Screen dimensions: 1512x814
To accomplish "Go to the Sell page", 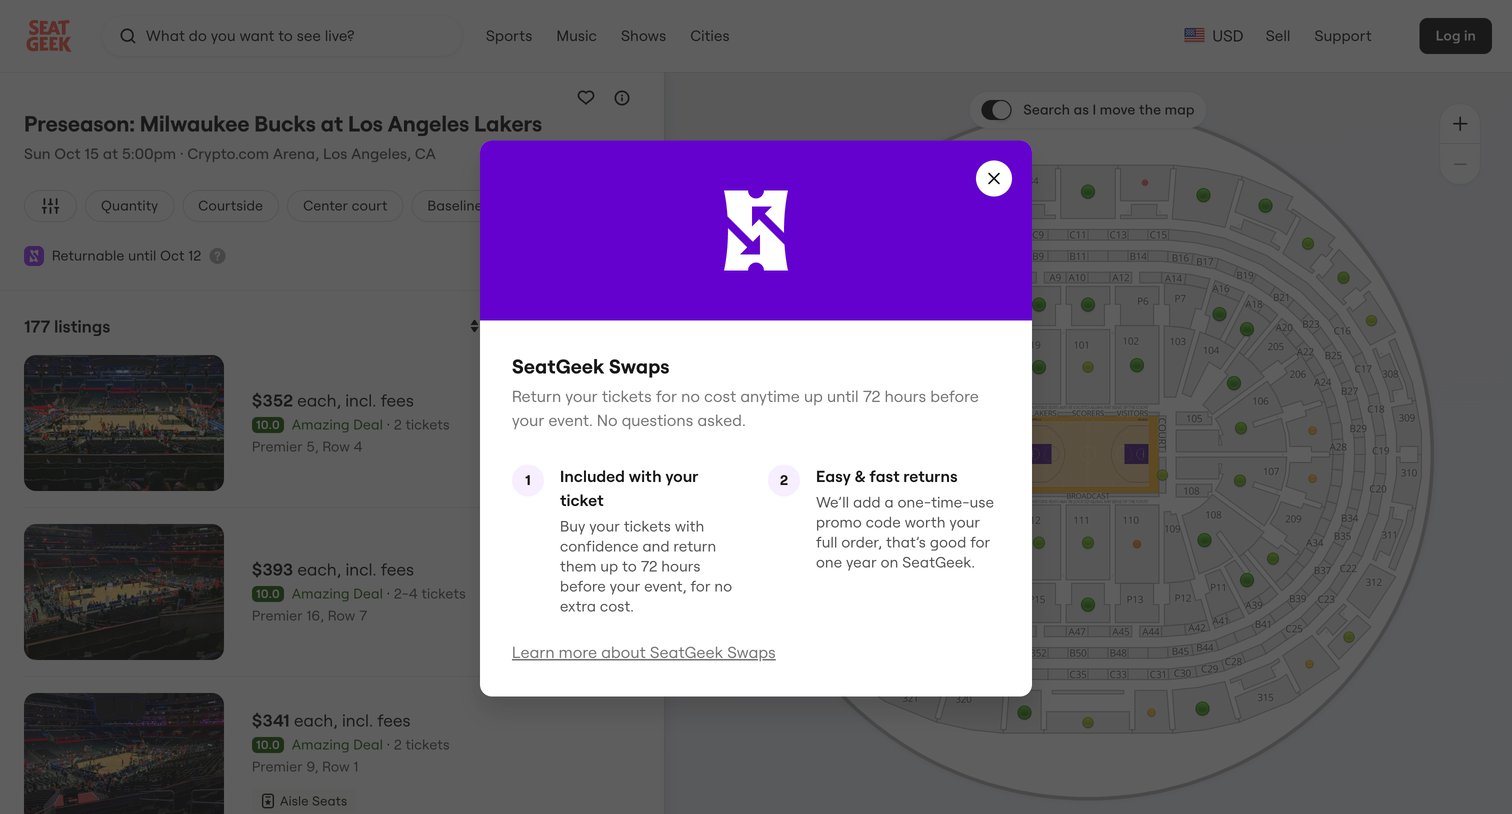I will [1277, 36].
